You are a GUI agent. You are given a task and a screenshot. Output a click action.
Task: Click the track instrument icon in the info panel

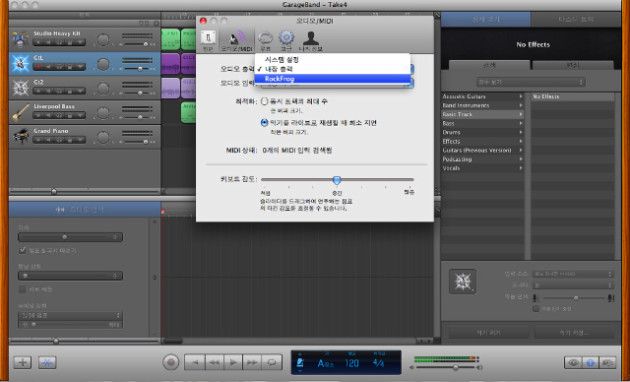pos(462,282)
